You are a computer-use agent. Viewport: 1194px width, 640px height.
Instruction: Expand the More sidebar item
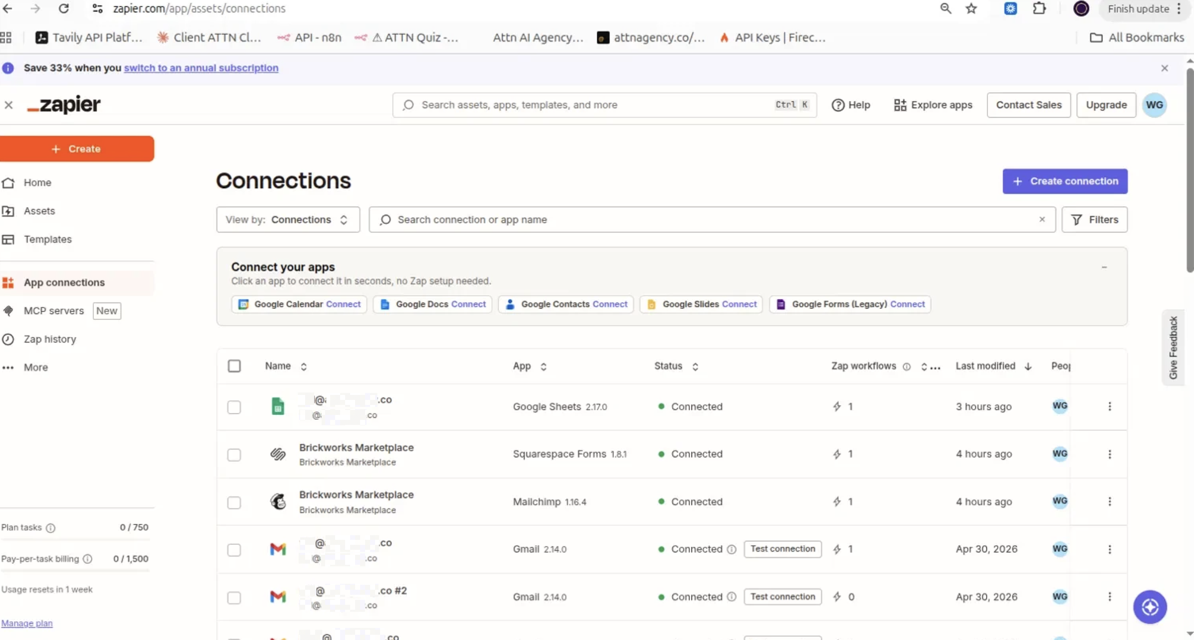click(35, 367)
